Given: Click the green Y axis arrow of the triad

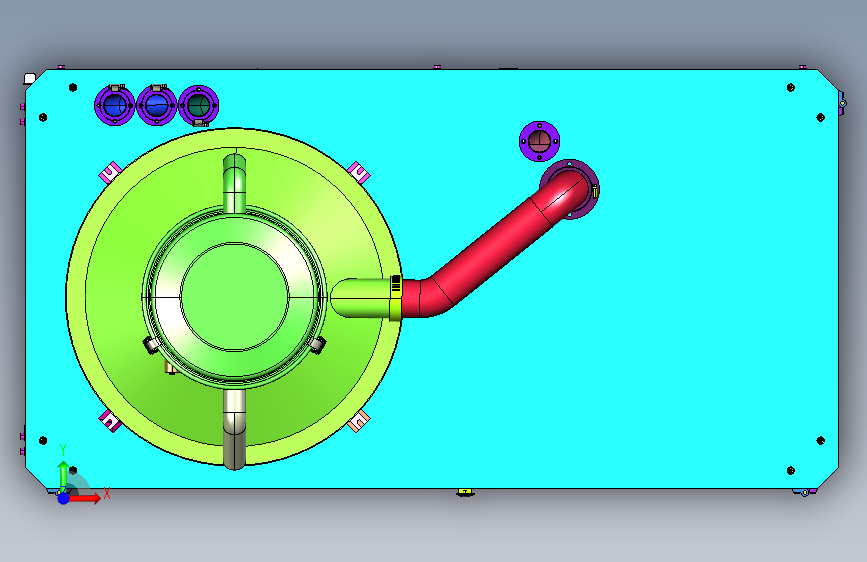Looking at the screenshot, I should point(64,475).
